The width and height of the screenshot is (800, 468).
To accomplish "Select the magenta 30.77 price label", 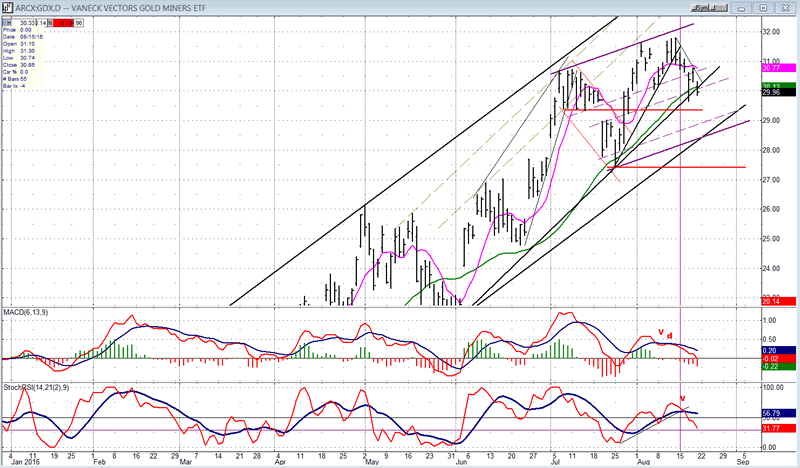I will 775,67.
